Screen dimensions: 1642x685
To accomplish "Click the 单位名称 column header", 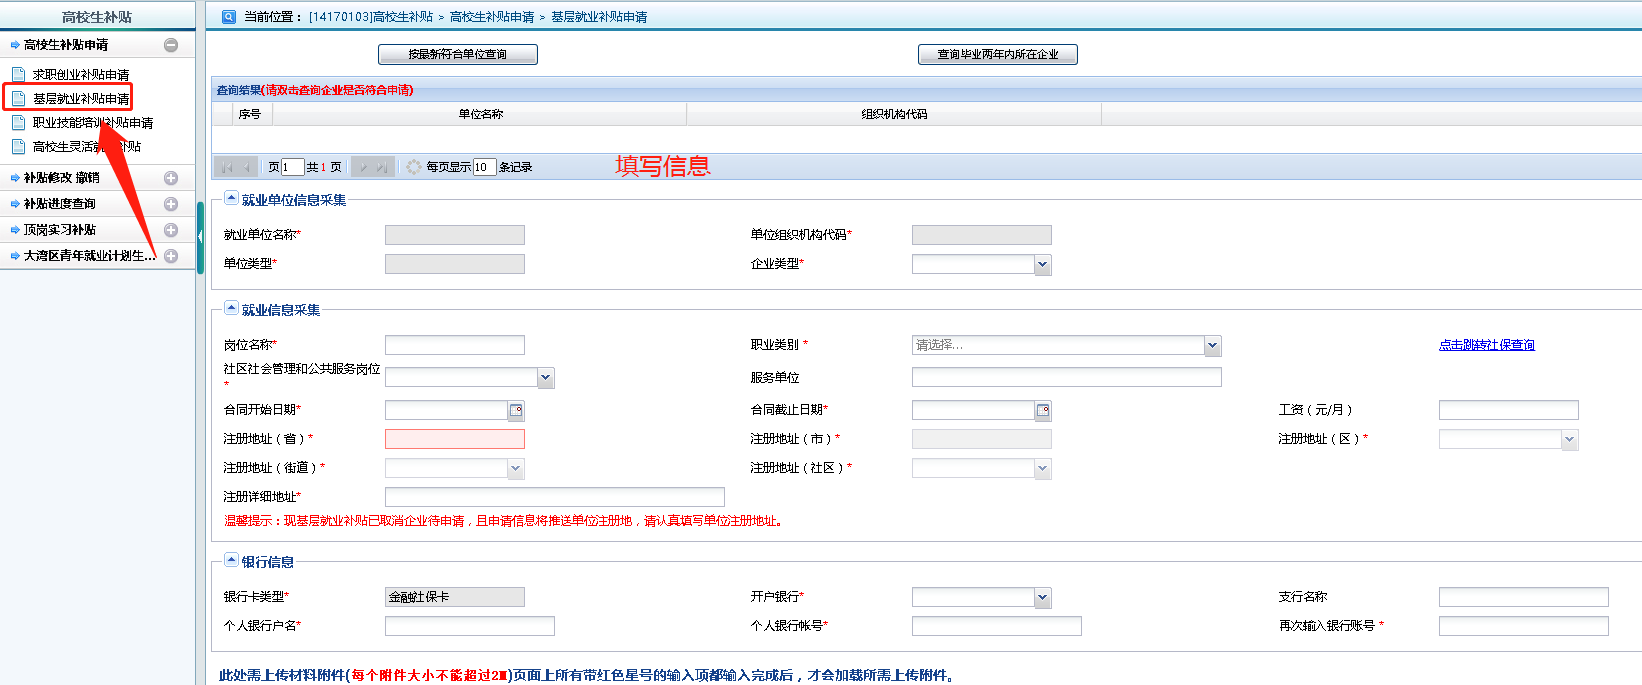I will pos(480,114).
